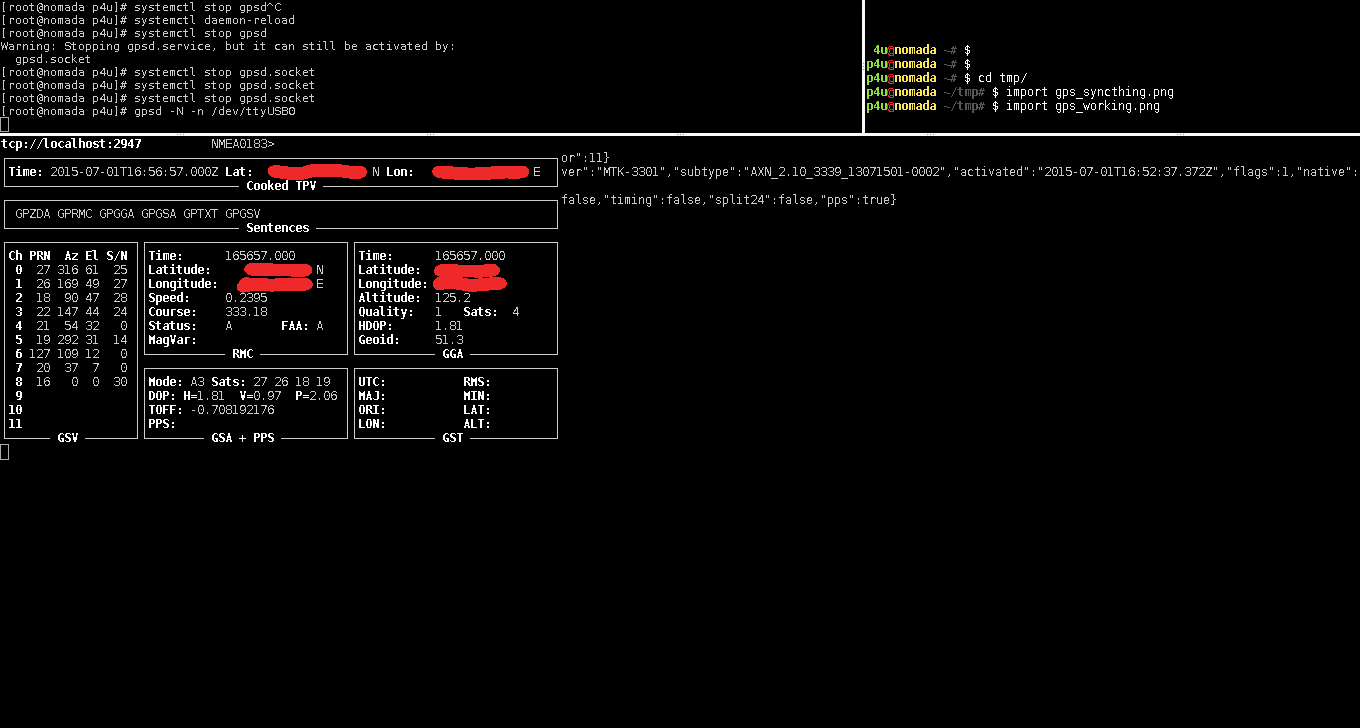The height and width of the screenshot is (728, 1360).
Task: Click azimuth value '316' in channel 0 row
Action: click(68, 270)
